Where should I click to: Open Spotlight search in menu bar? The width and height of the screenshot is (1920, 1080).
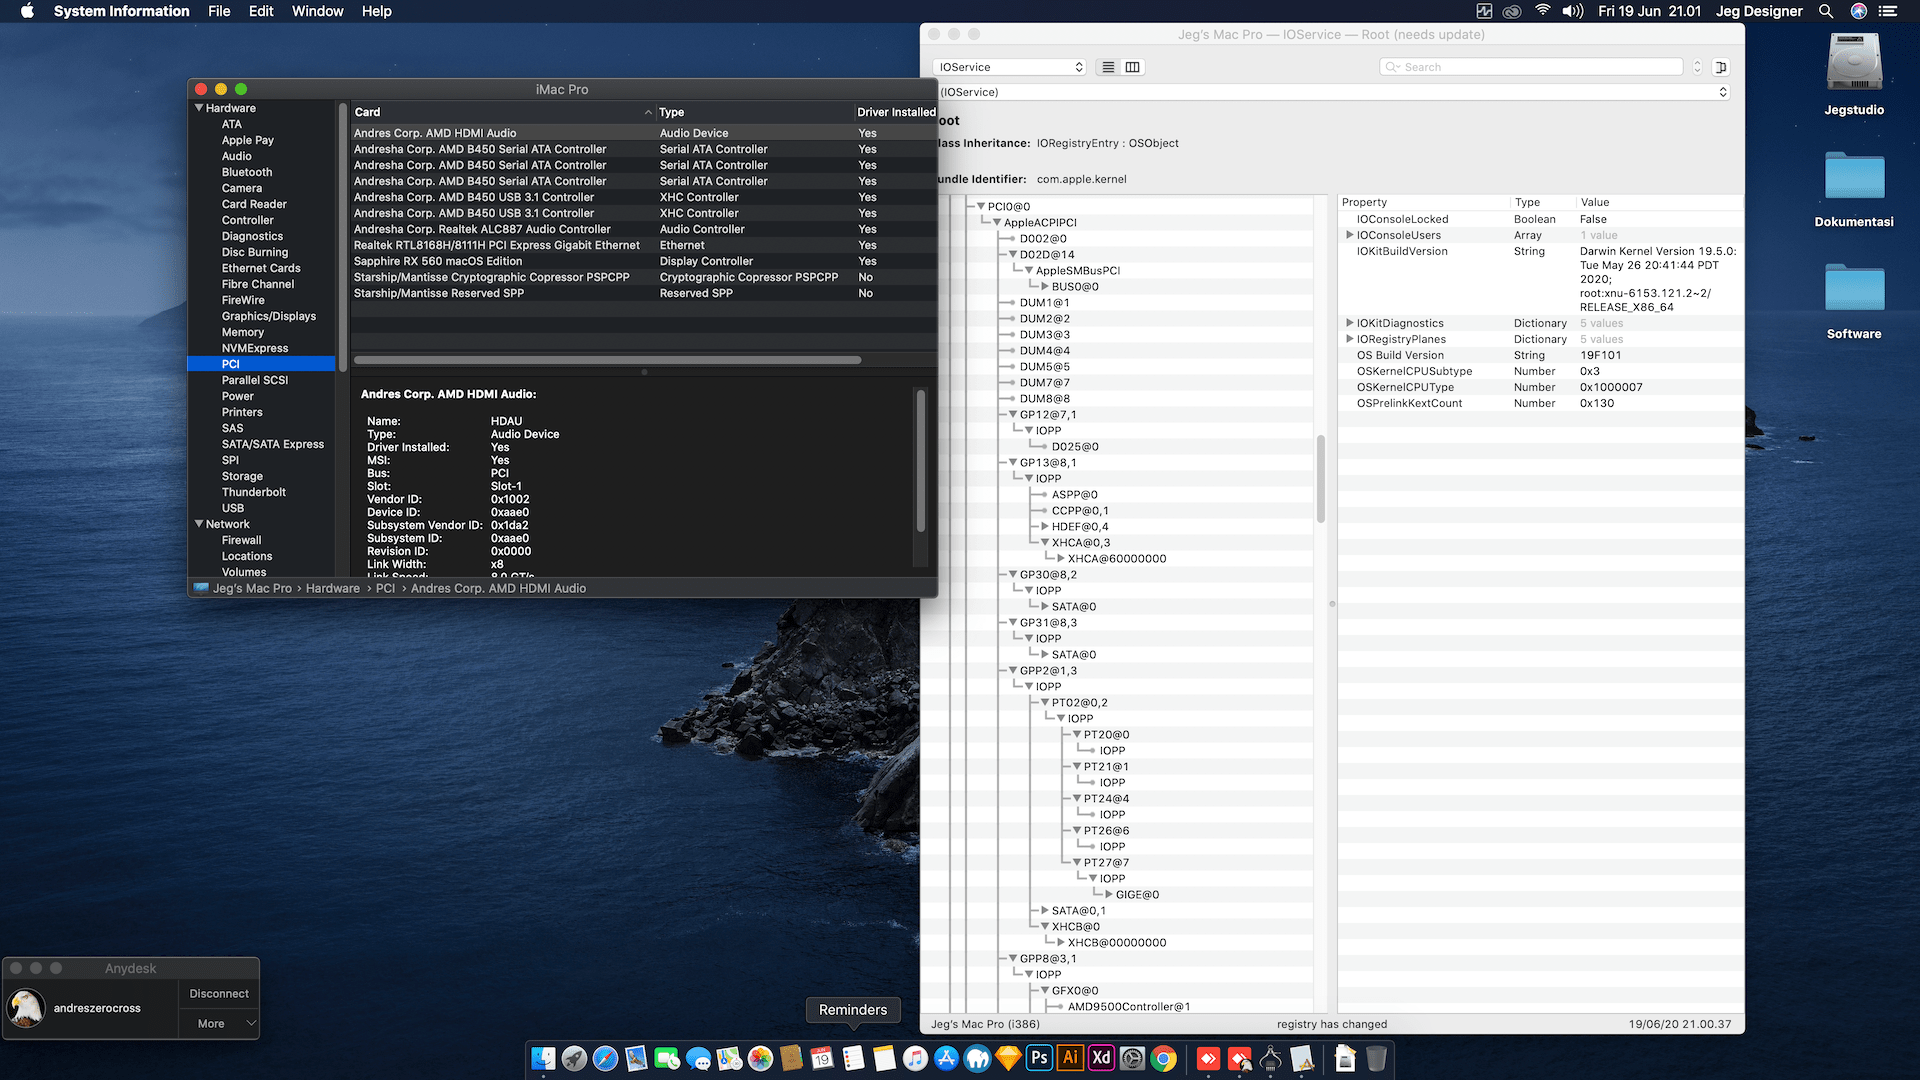pyautogui.click(x=1826, y=11)
